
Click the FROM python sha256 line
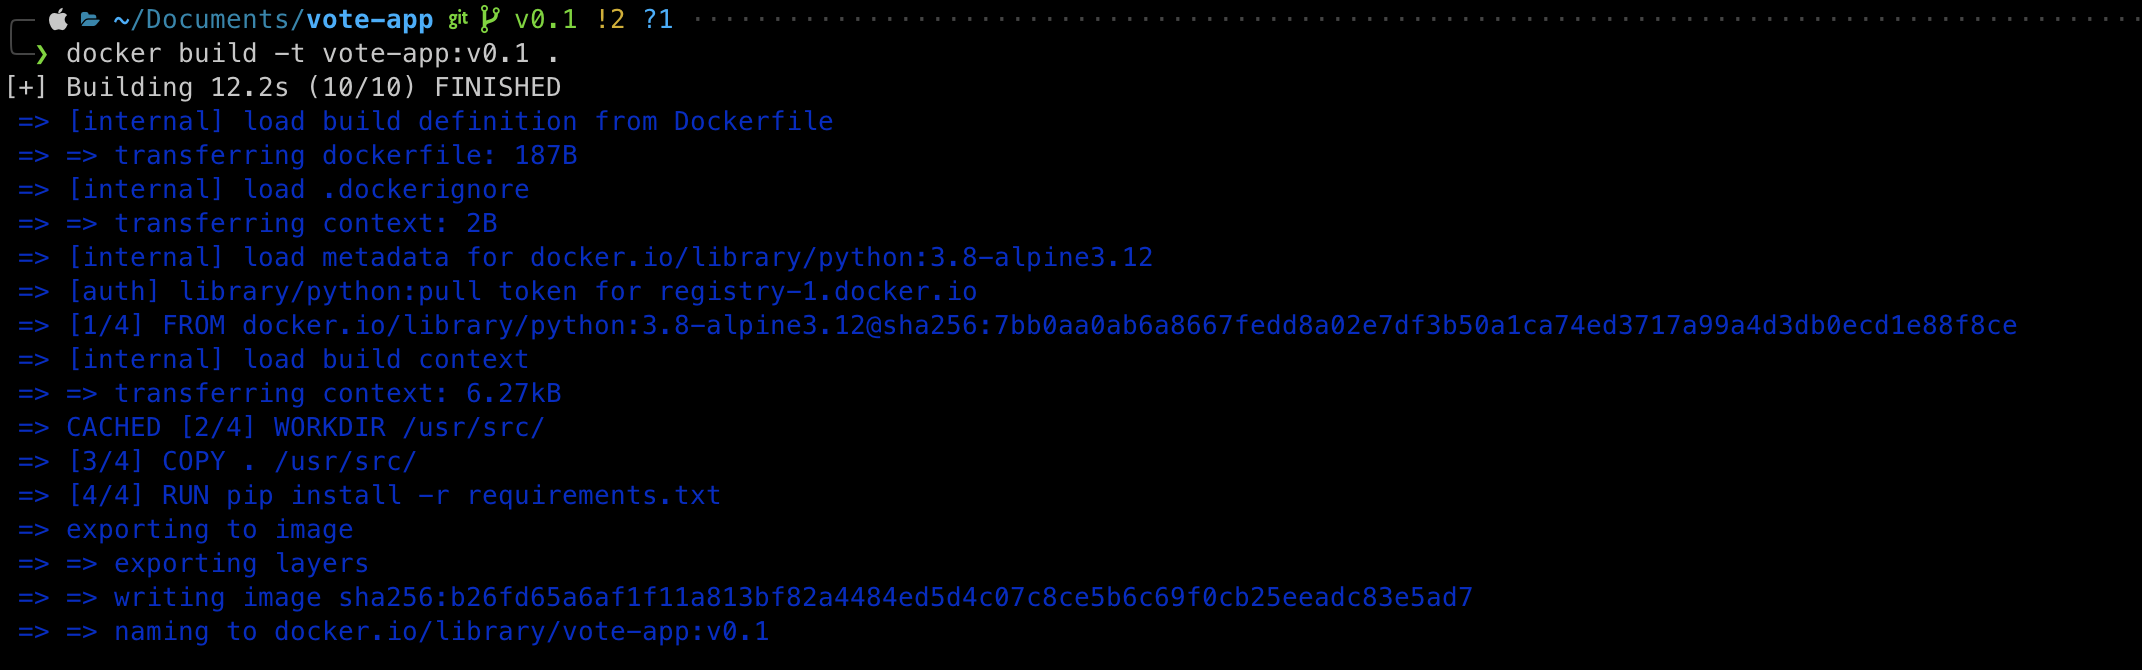1018,325
